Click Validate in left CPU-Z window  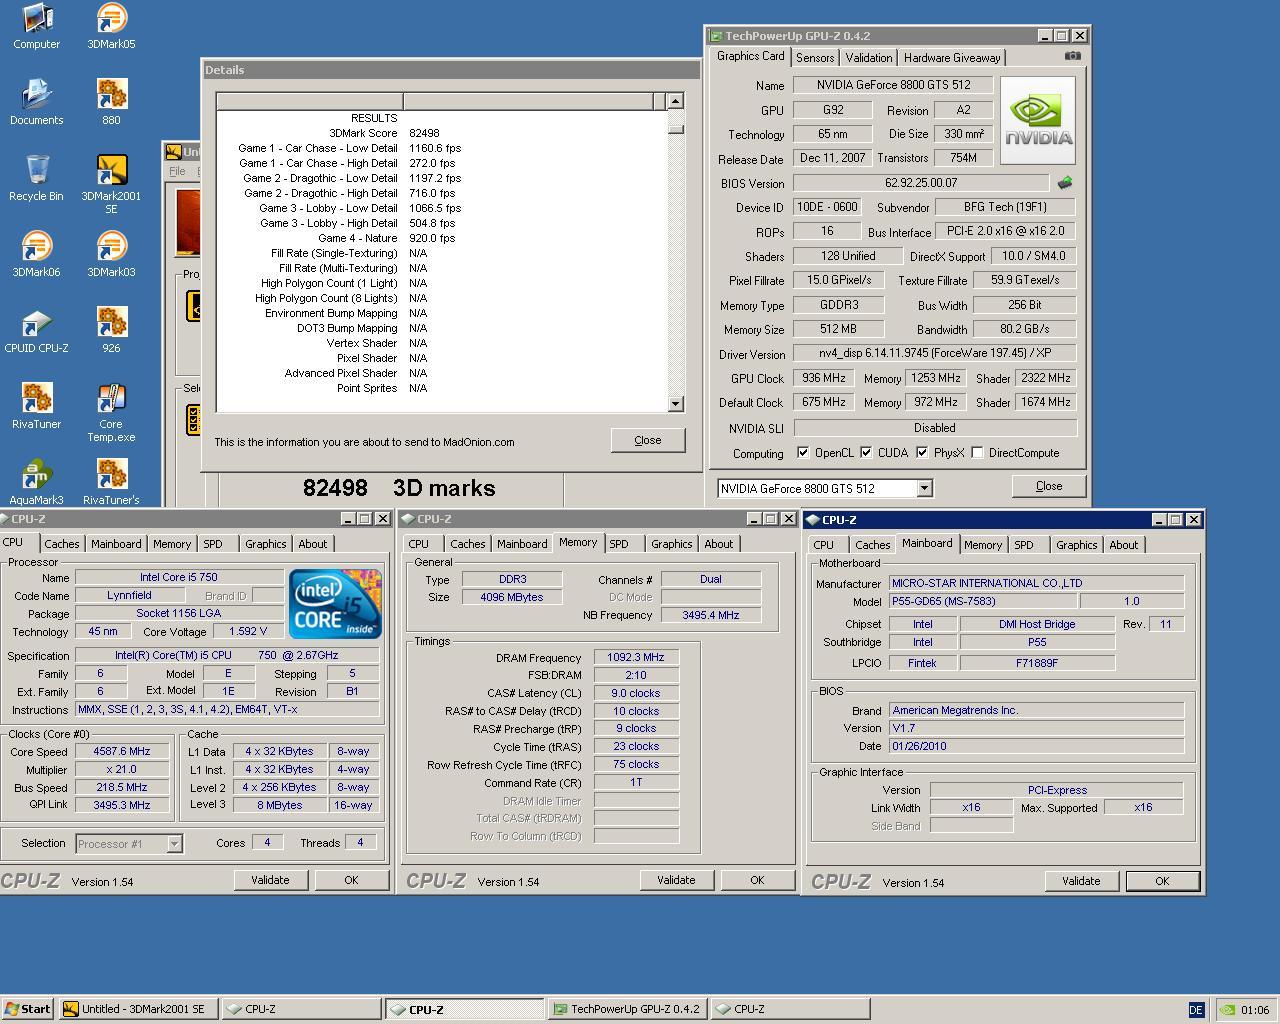tap(270, 880)
